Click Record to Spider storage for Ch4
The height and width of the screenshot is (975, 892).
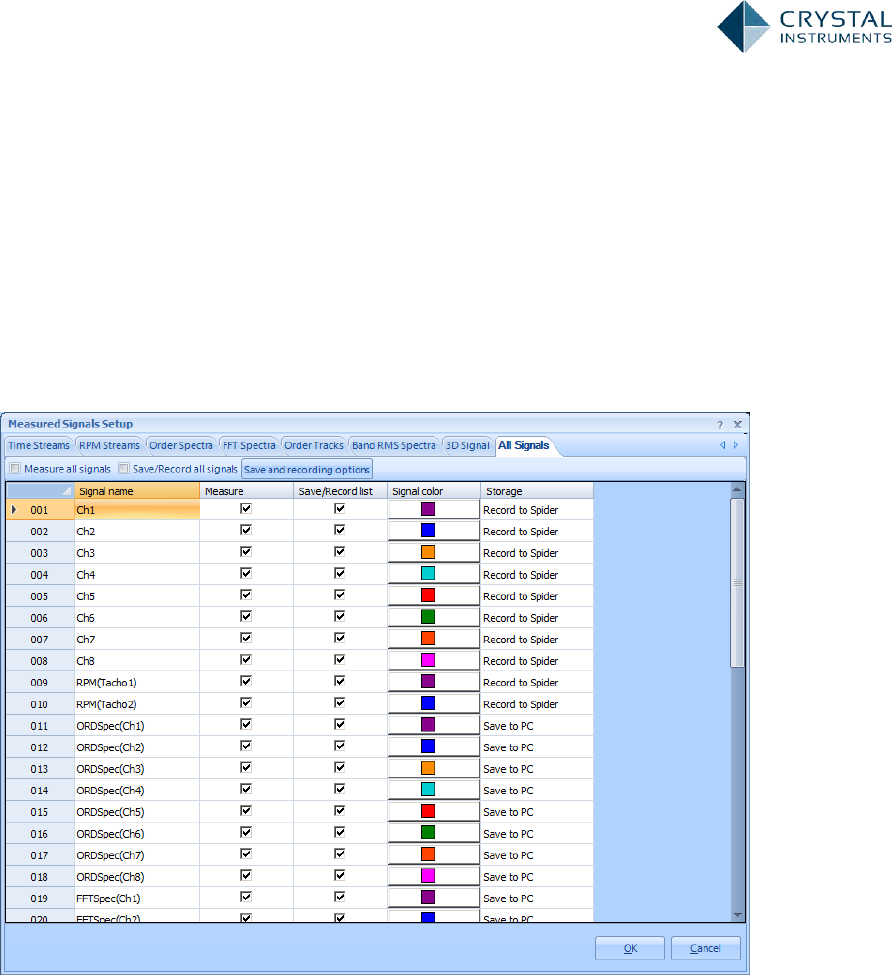tap(537, 575)
